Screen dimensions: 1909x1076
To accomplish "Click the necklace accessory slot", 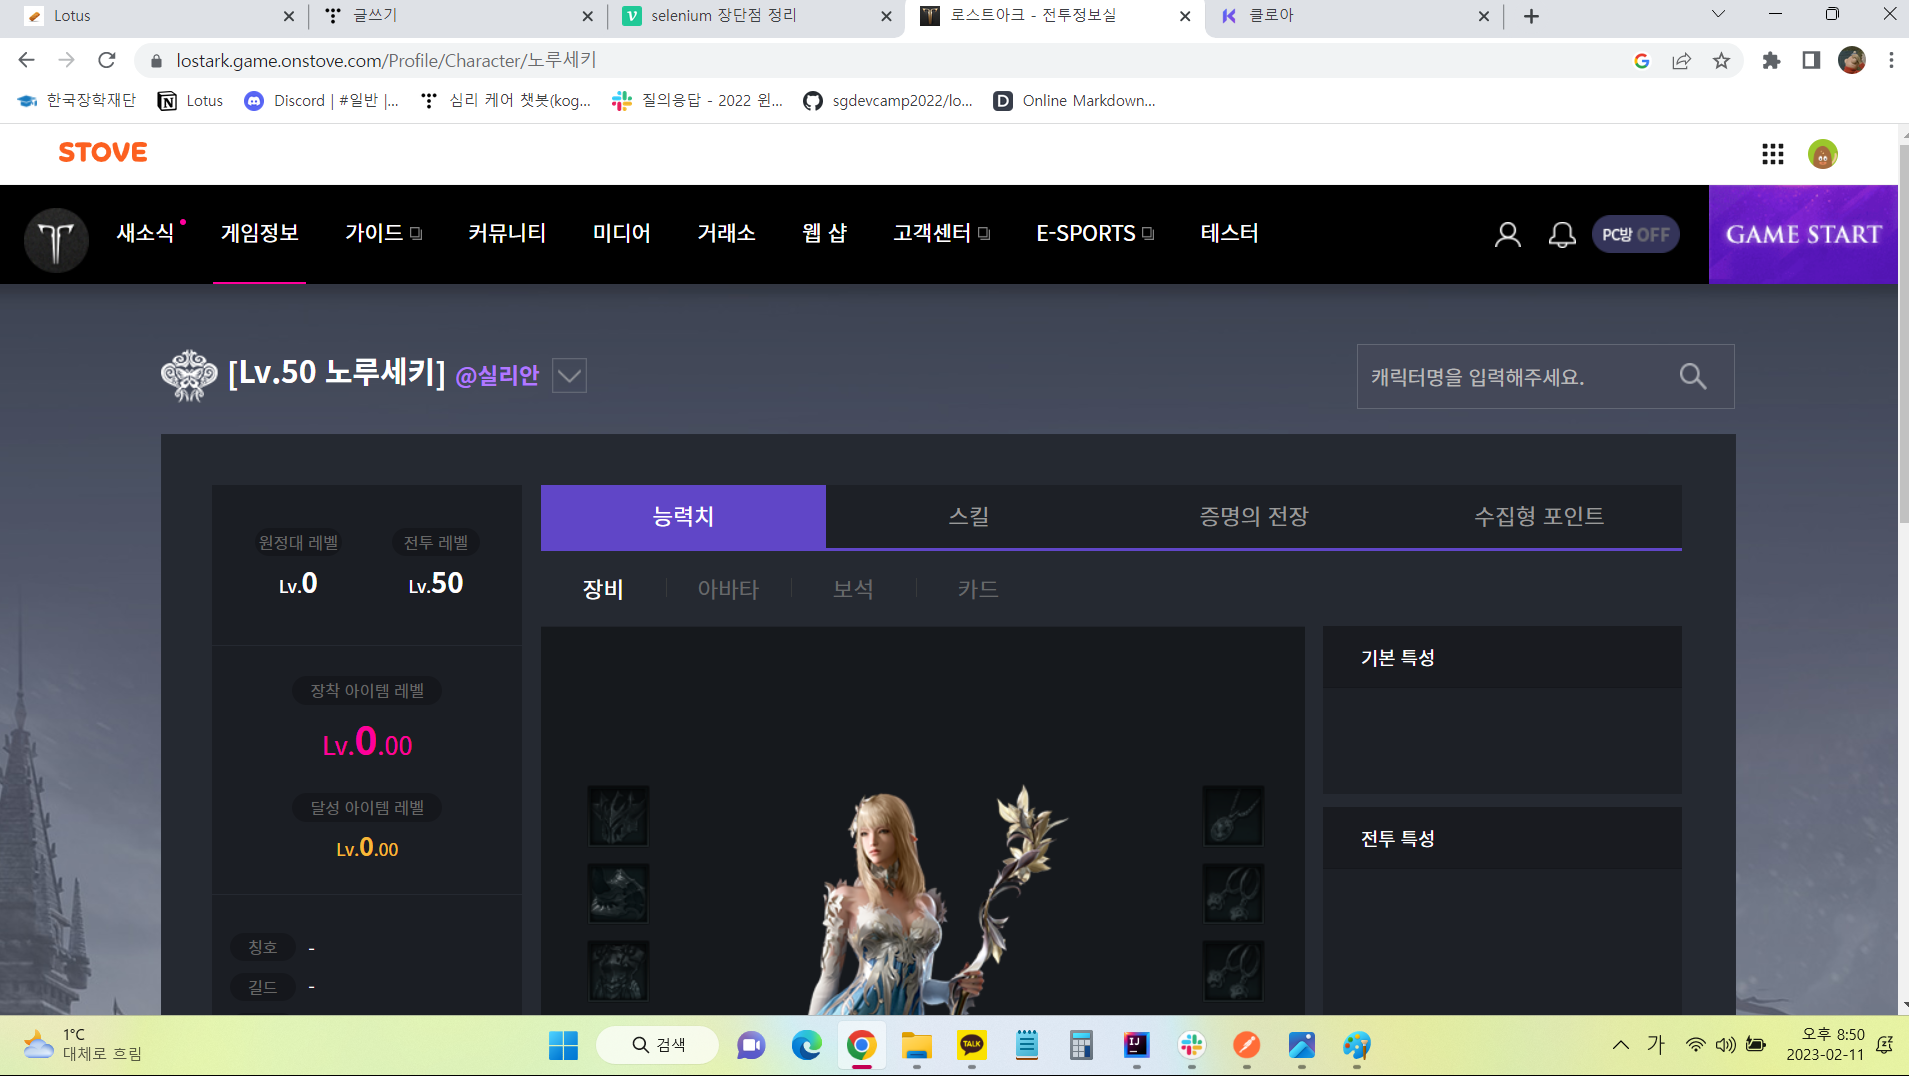I will pyautogui.click(x=1233, y=816).
